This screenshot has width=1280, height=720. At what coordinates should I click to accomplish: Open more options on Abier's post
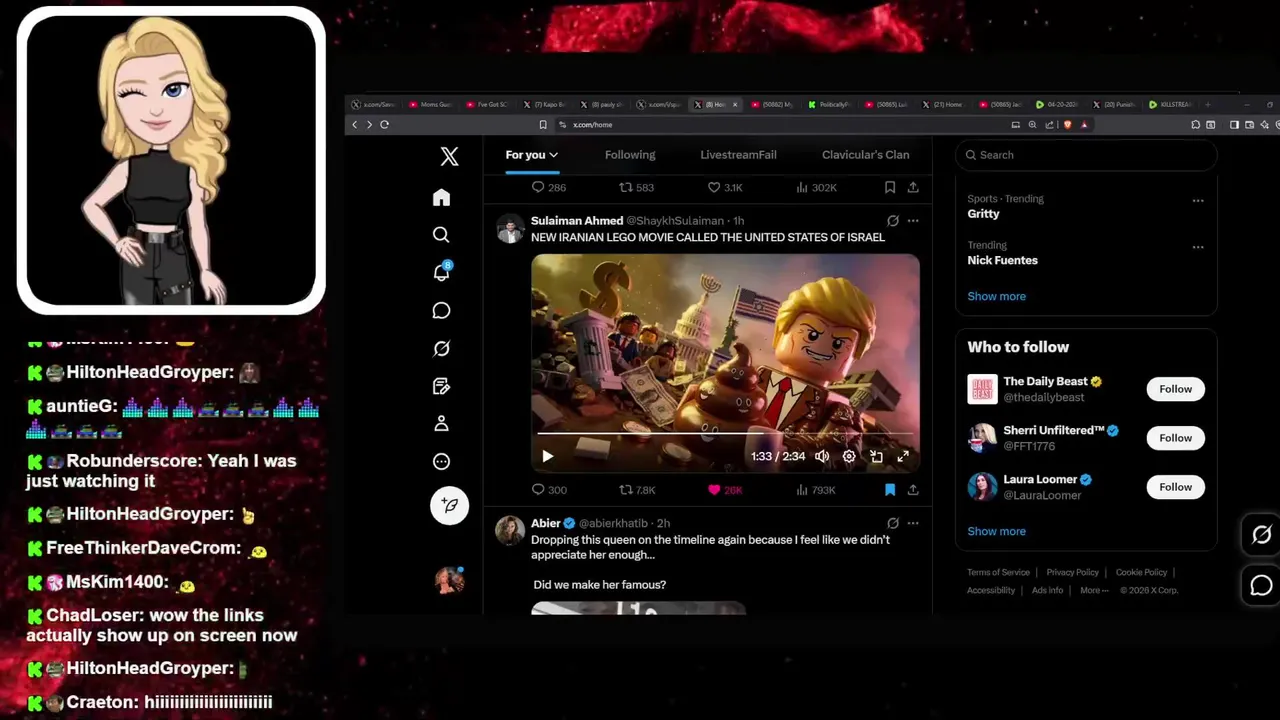913,523
